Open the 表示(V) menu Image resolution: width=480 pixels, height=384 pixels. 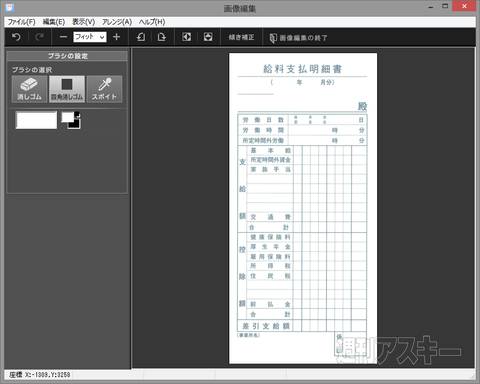pyautogui.click(x=84, y=22)
